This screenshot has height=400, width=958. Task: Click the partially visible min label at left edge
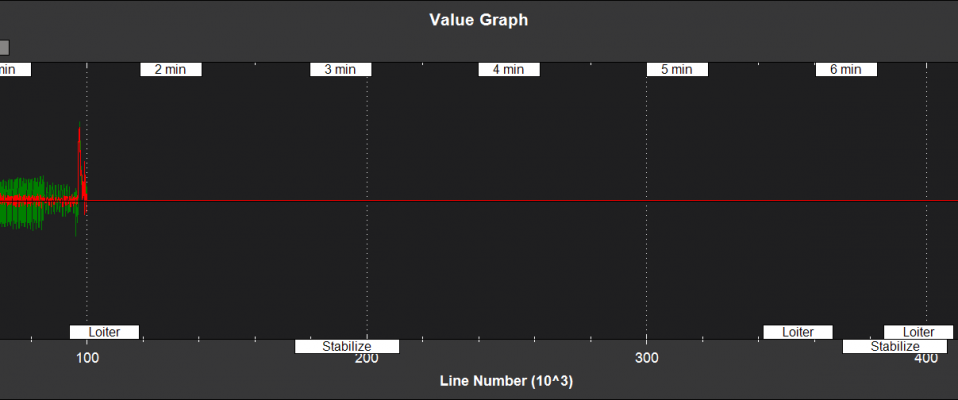pos(14,70)
